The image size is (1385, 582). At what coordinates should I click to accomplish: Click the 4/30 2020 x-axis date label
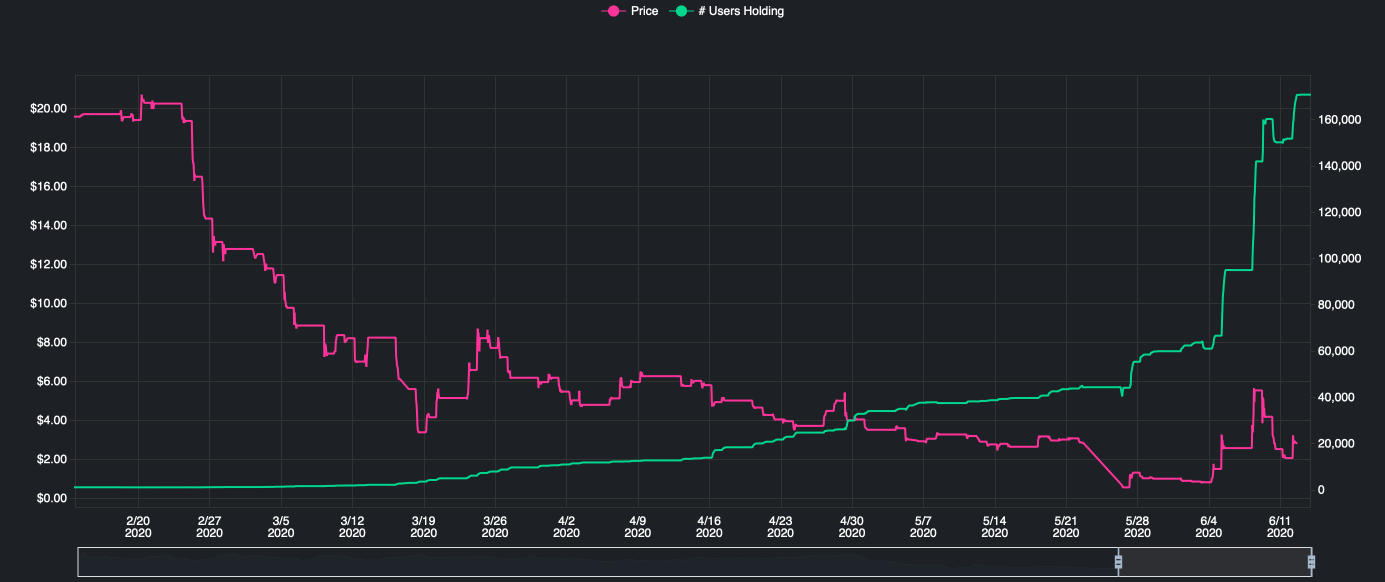click(851, 527)
